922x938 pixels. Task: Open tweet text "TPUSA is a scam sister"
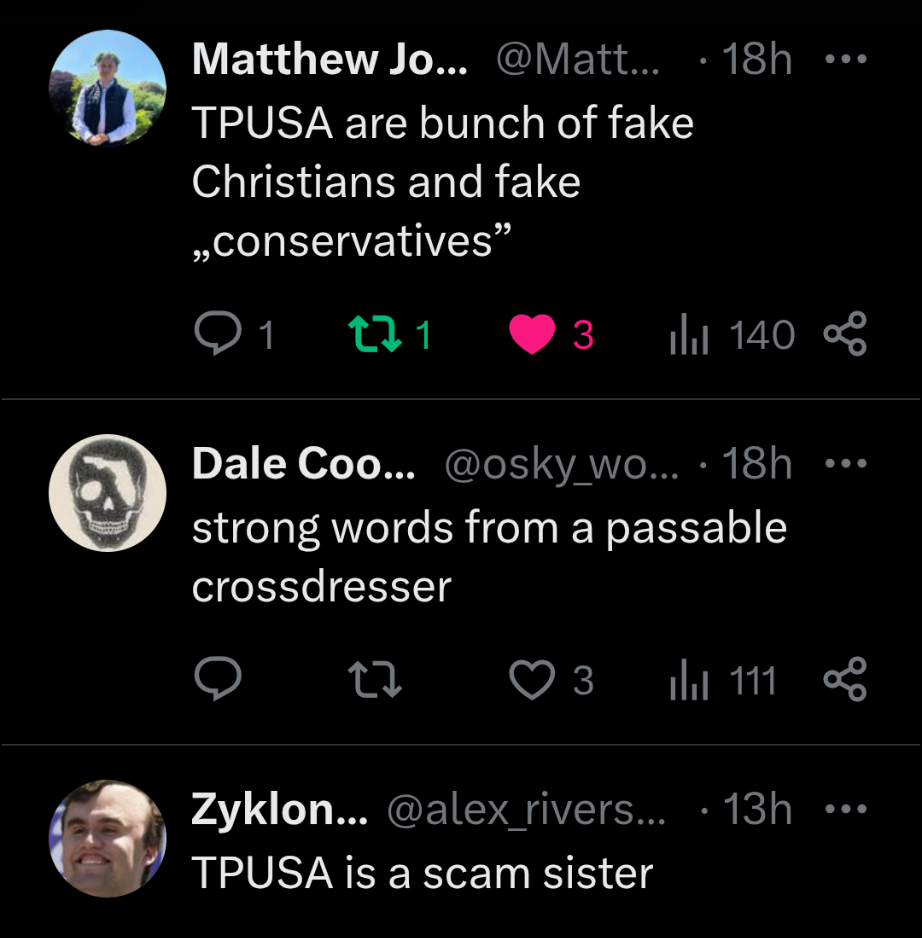[421, 872]
